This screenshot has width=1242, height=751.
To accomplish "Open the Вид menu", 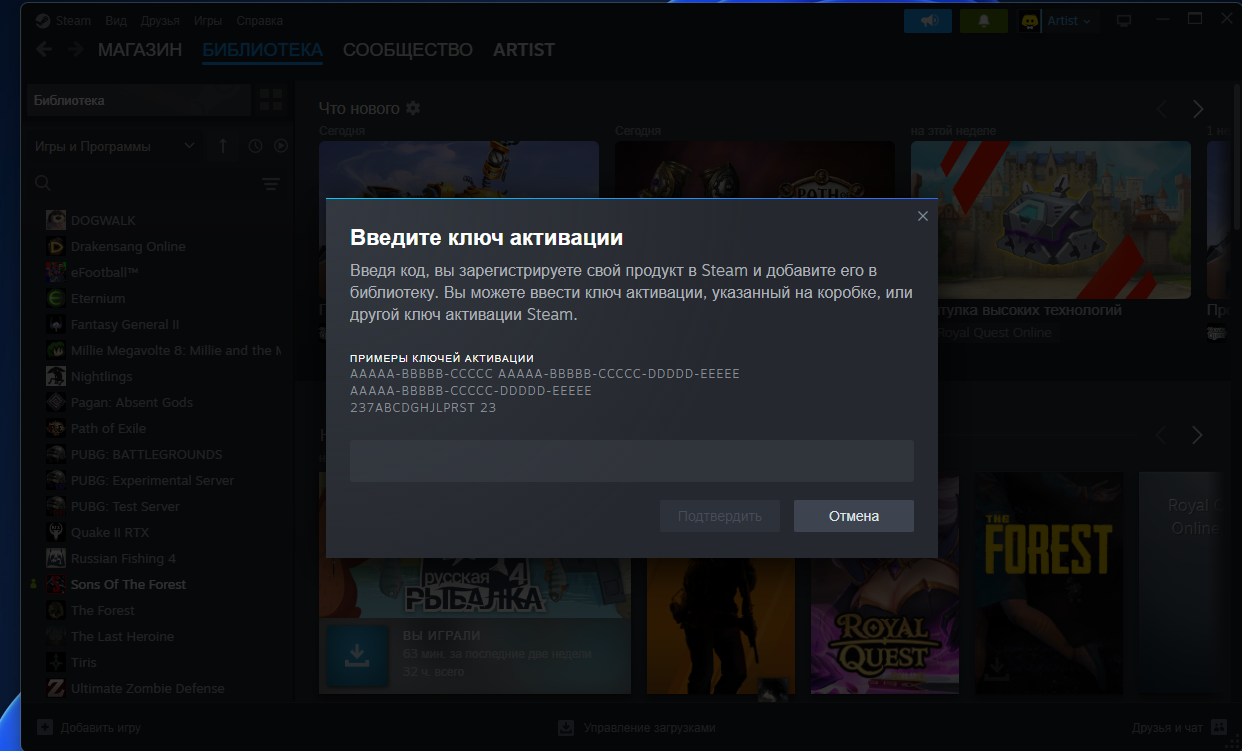I will pyautogui.click(x=116, y=20).
